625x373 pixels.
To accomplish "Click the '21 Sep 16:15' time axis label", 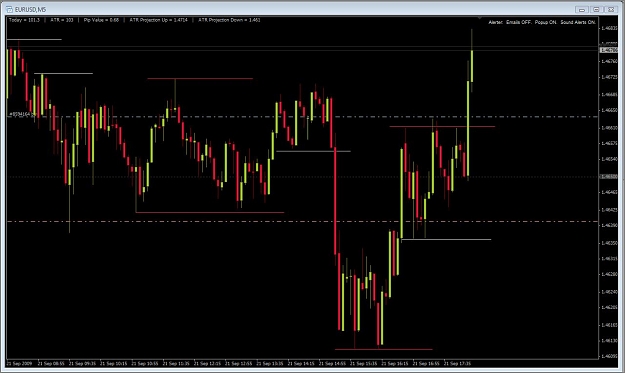I will pyautogui.click(x=394, y=363).
